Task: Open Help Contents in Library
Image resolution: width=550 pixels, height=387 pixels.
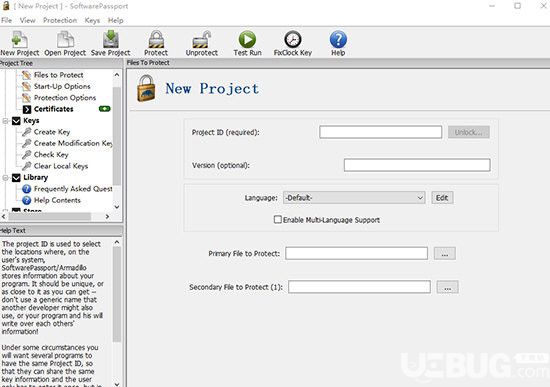Action: click(x=57, y=200)
